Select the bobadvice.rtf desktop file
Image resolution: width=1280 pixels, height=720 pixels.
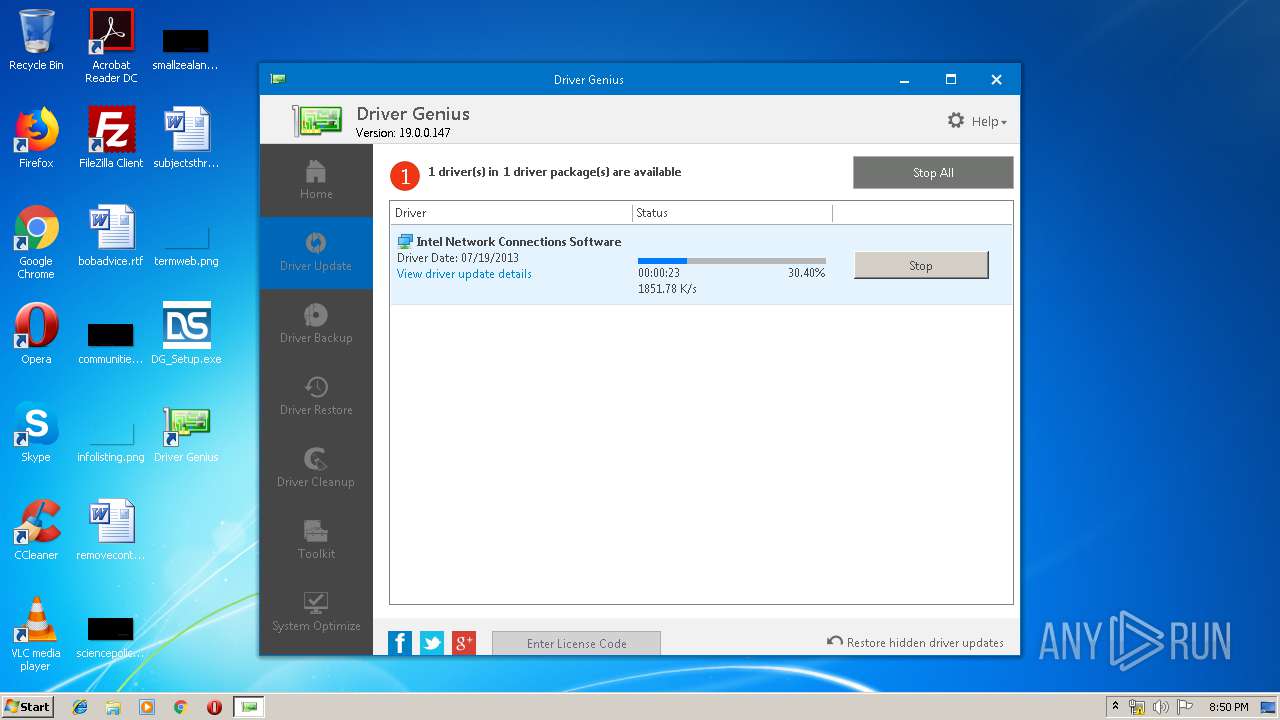click(111, 237)
